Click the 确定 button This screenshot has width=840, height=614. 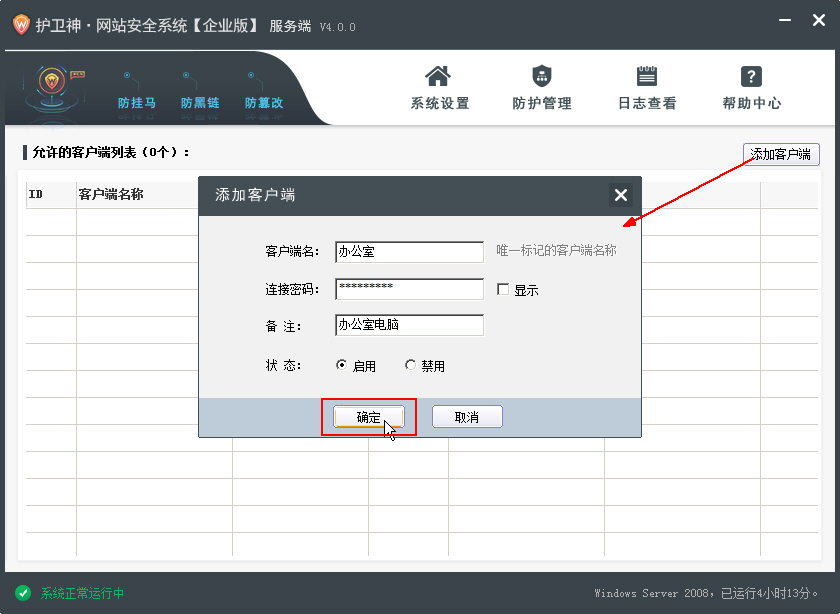368,417
